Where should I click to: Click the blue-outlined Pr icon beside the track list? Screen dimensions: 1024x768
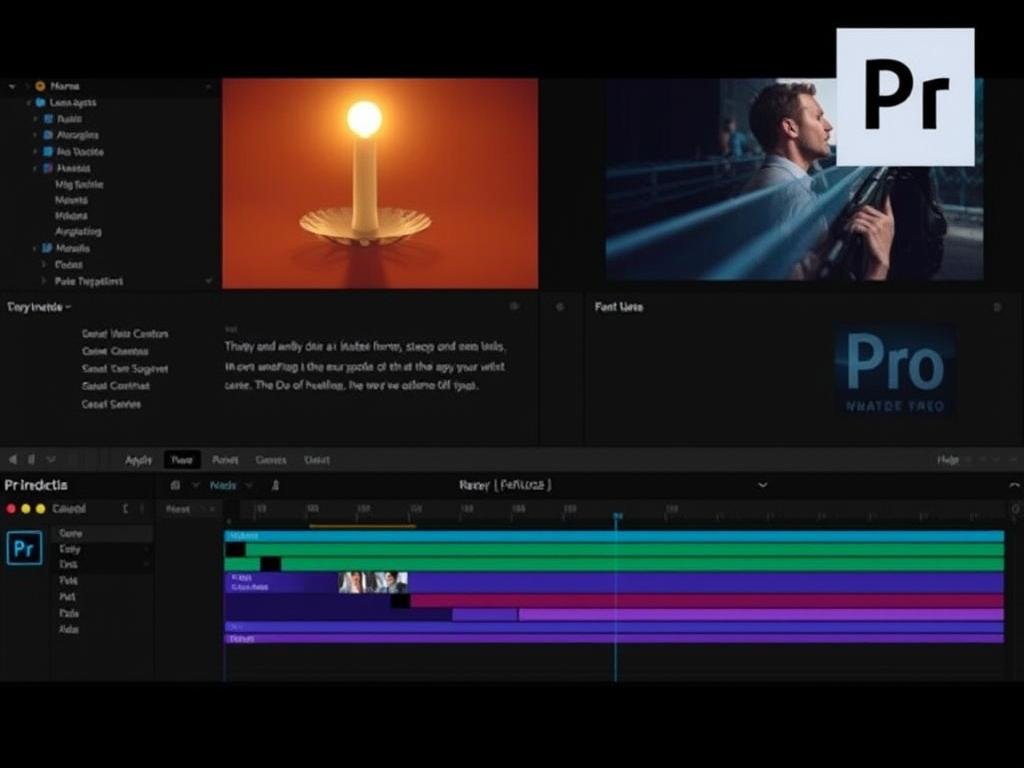pos(24,547)
